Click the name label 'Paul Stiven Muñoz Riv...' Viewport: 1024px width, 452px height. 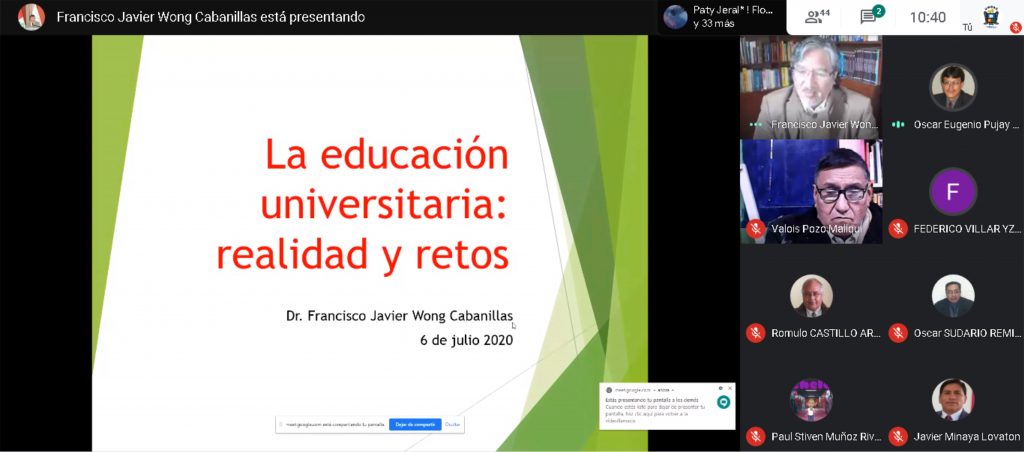point(826,436)
